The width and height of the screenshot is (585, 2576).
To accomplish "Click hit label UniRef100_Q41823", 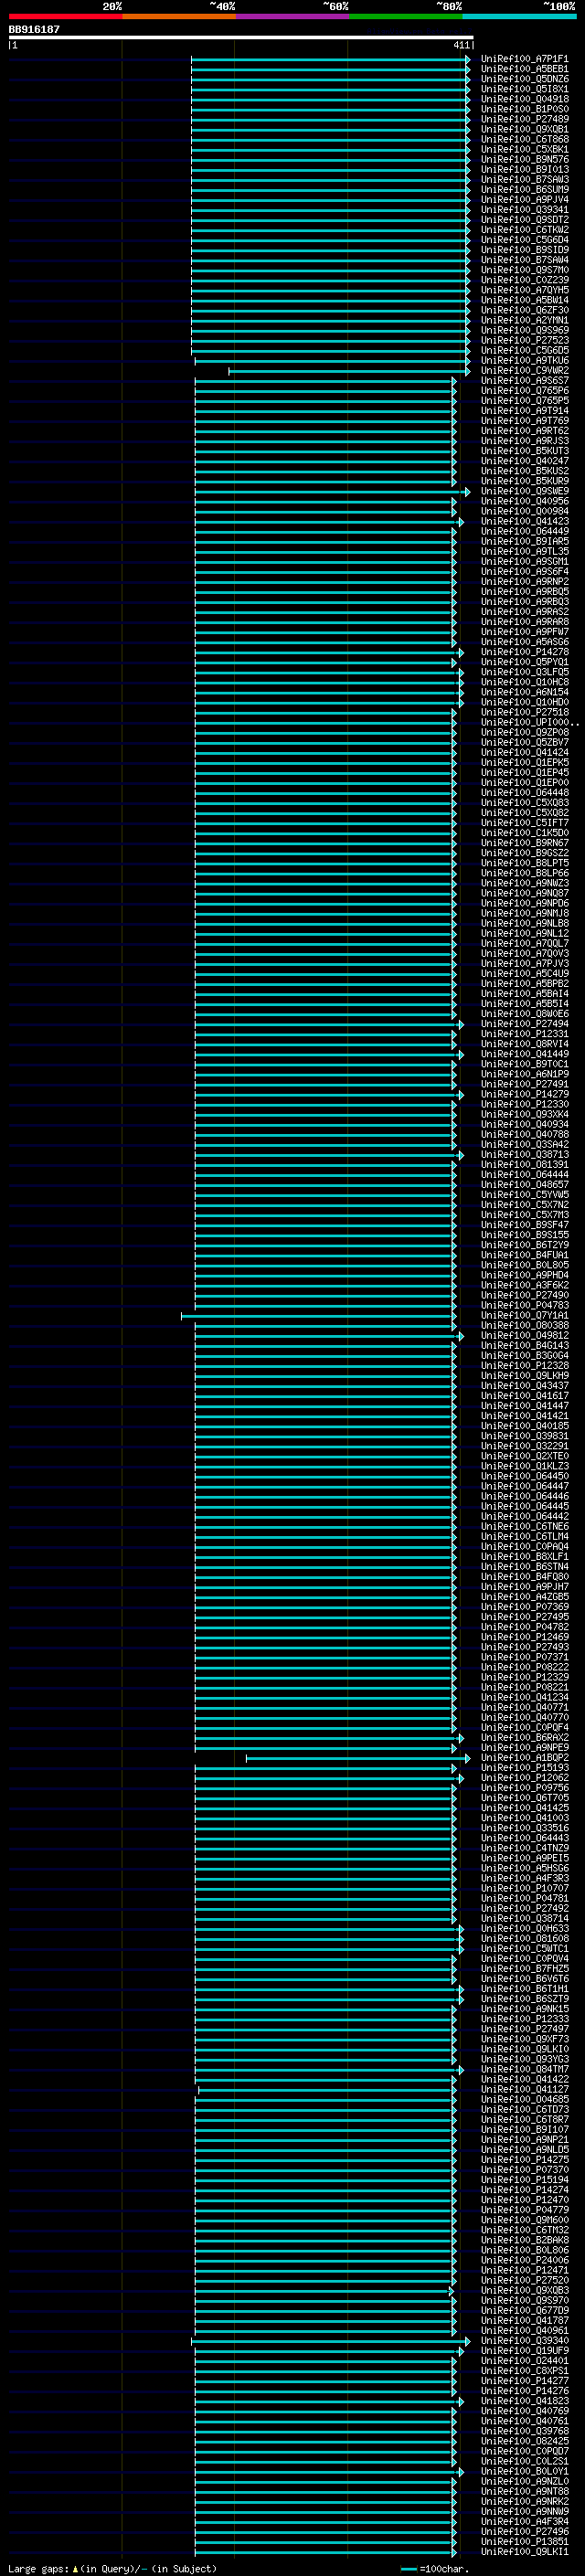I will (x=525, y=2400).
